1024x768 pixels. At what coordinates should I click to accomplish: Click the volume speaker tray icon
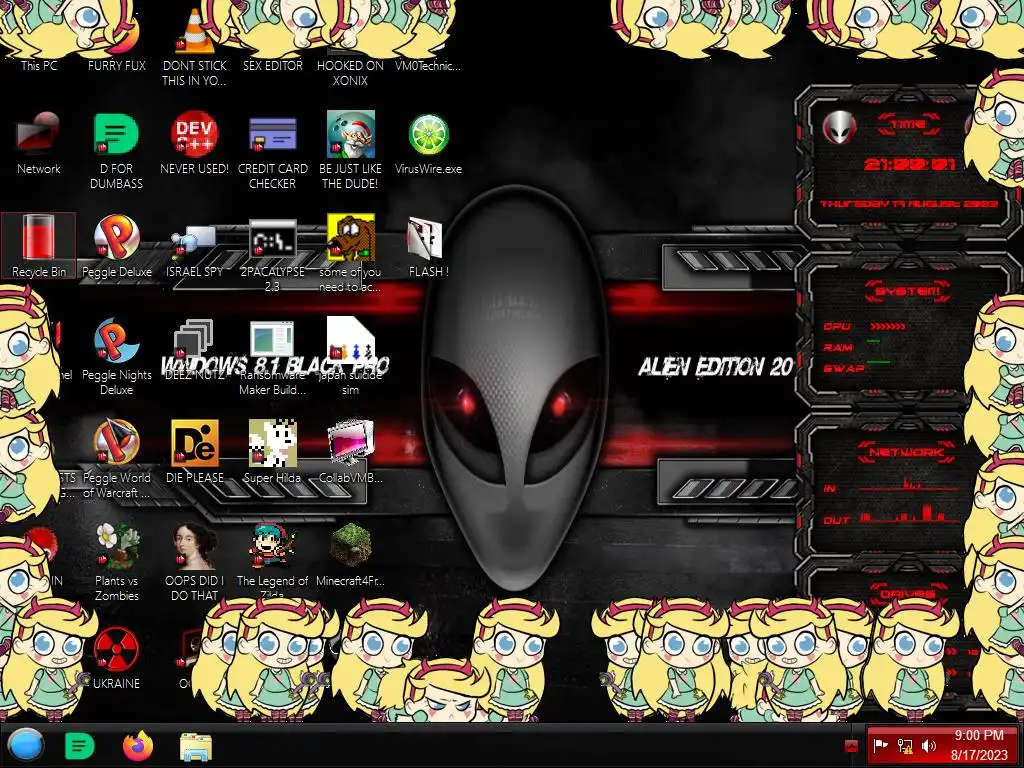pyautogui.click(x=929, y=746)
